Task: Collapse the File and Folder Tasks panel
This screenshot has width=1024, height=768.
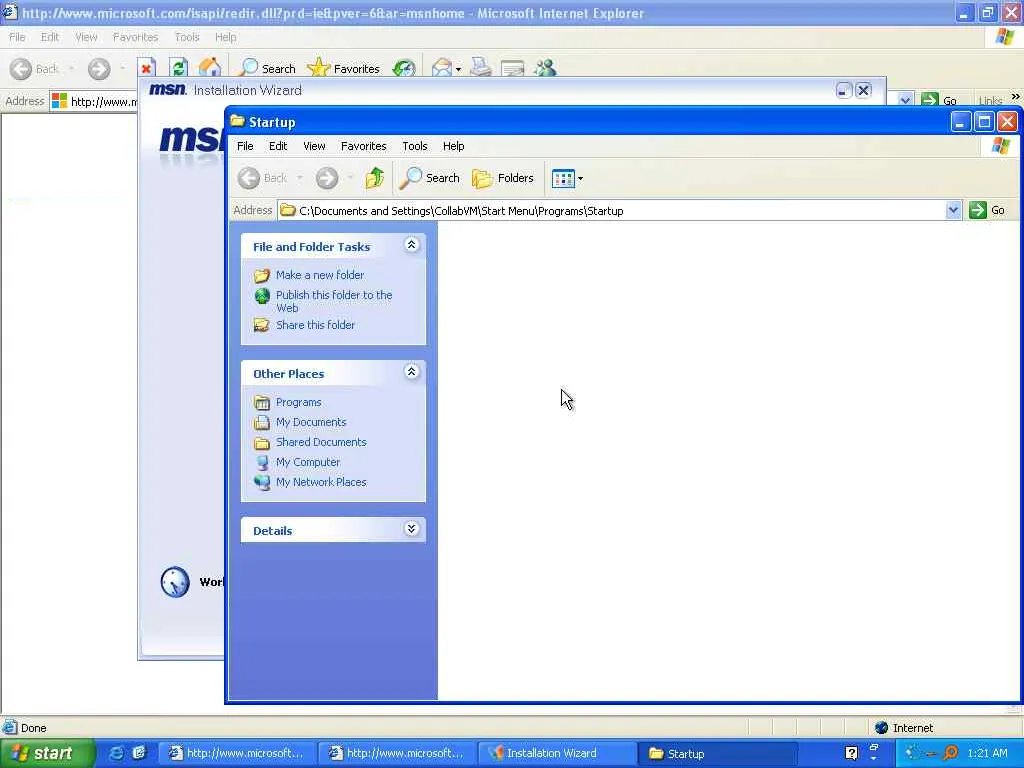Action: 411,245
